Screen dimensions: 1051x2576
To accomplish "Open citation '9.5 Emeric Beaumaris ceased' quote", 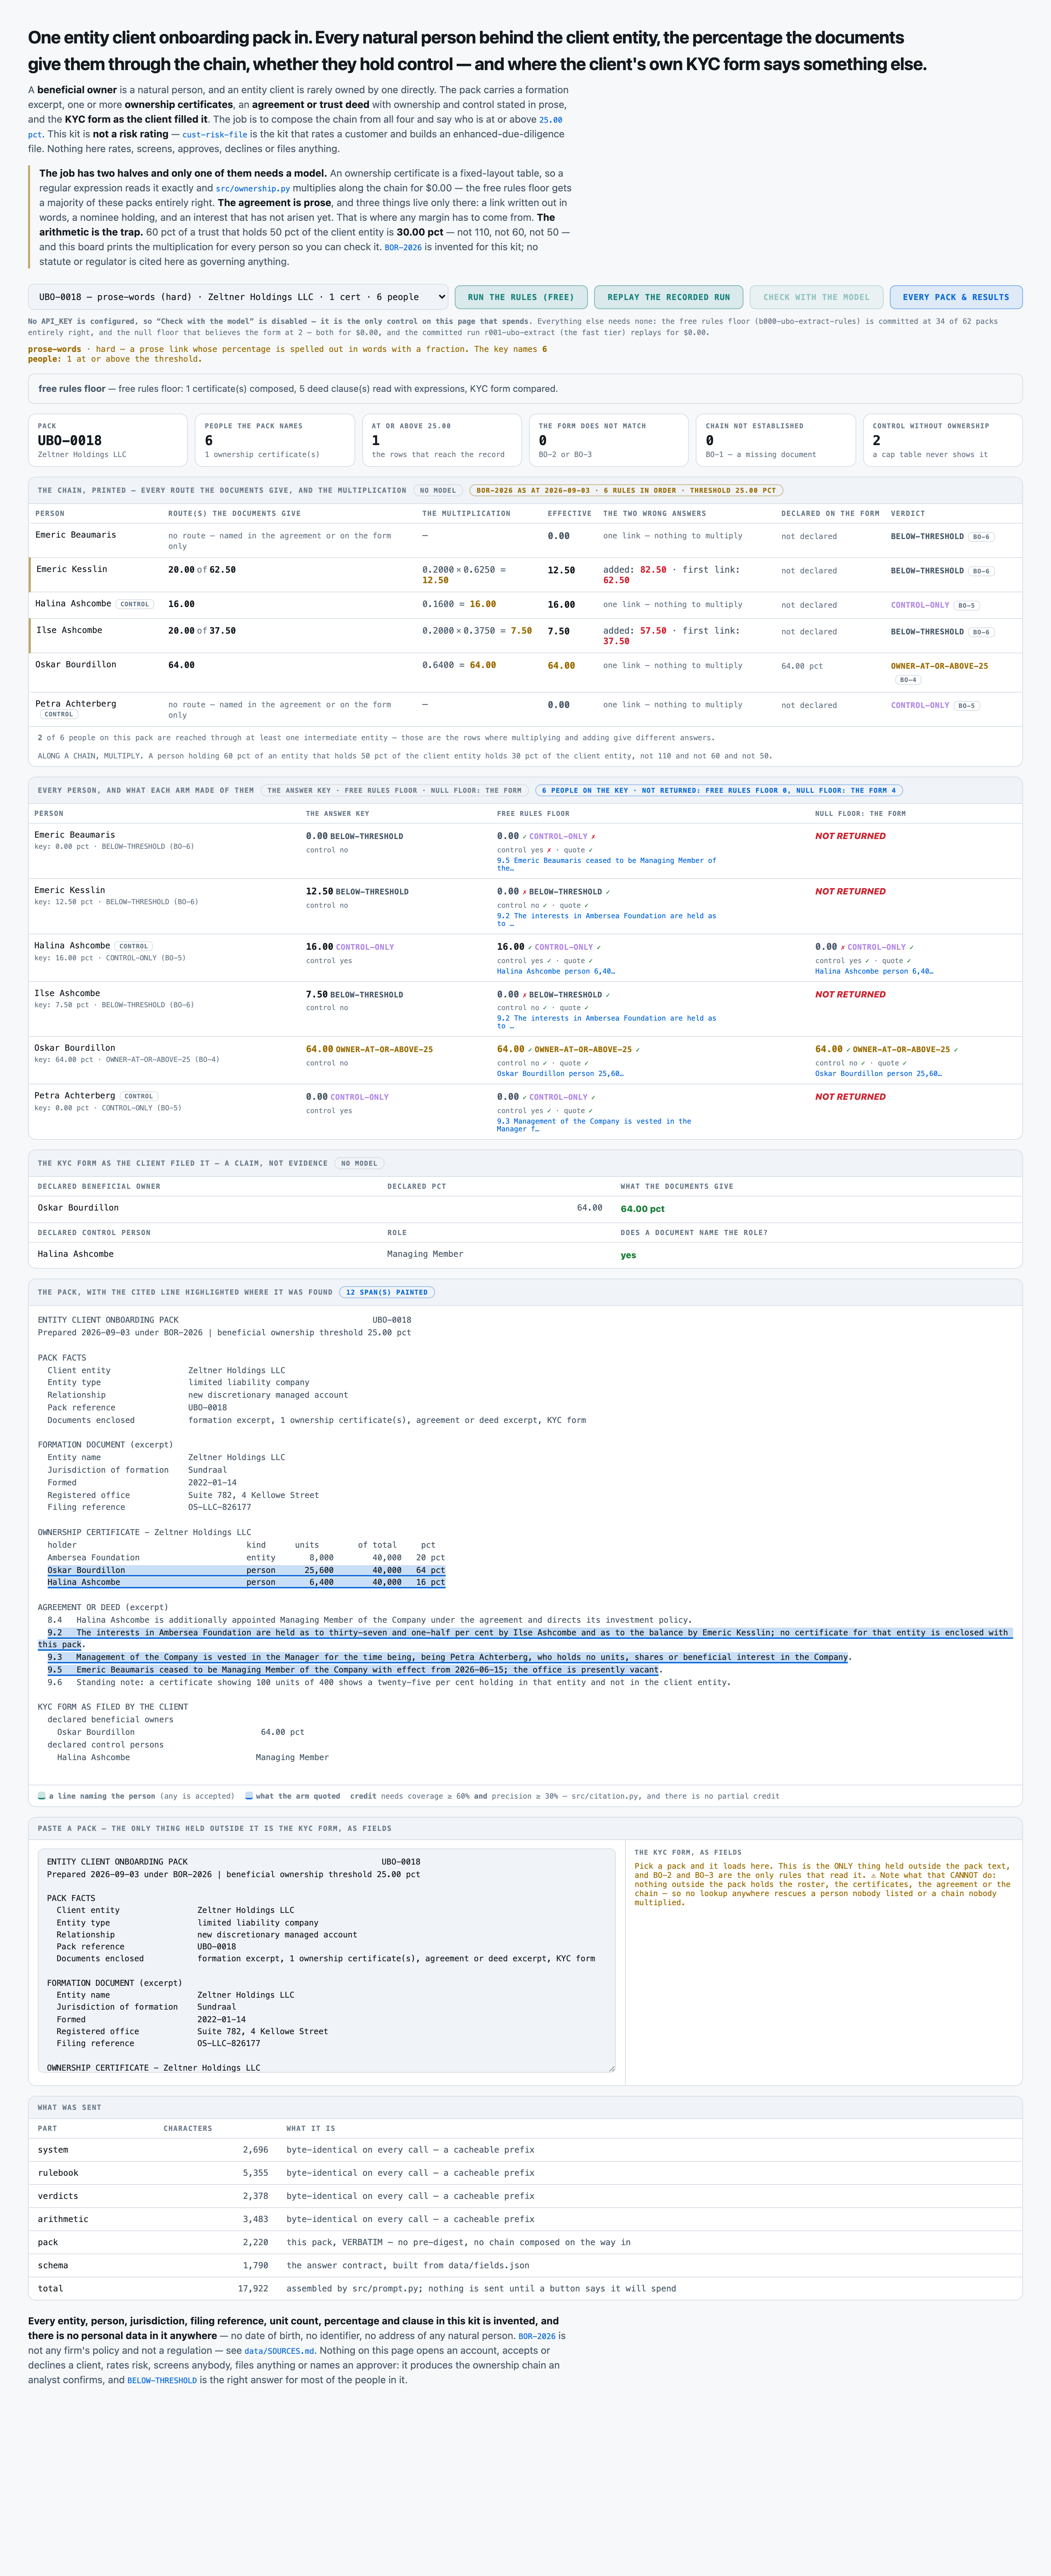I will 606,864.
